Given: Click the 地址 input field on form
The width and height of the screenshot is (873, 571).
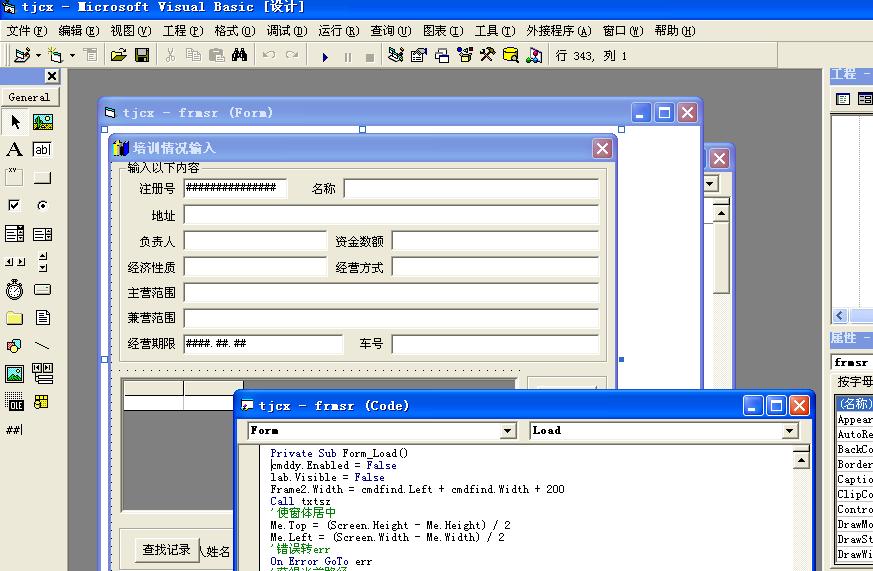Looking at the screenshot, I should 391,215.
